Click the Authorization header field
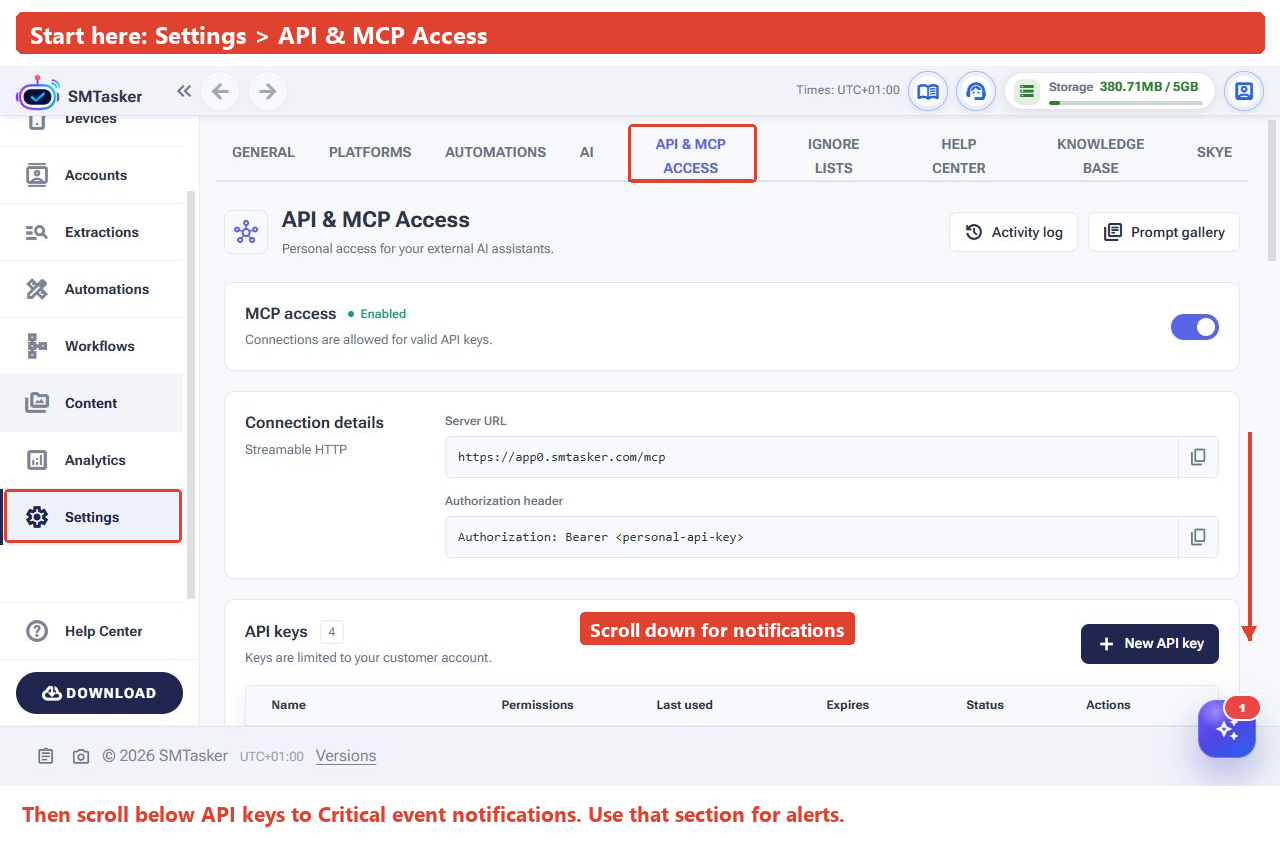The width and height of the screenshot is (1280, 850). [812, 537]
